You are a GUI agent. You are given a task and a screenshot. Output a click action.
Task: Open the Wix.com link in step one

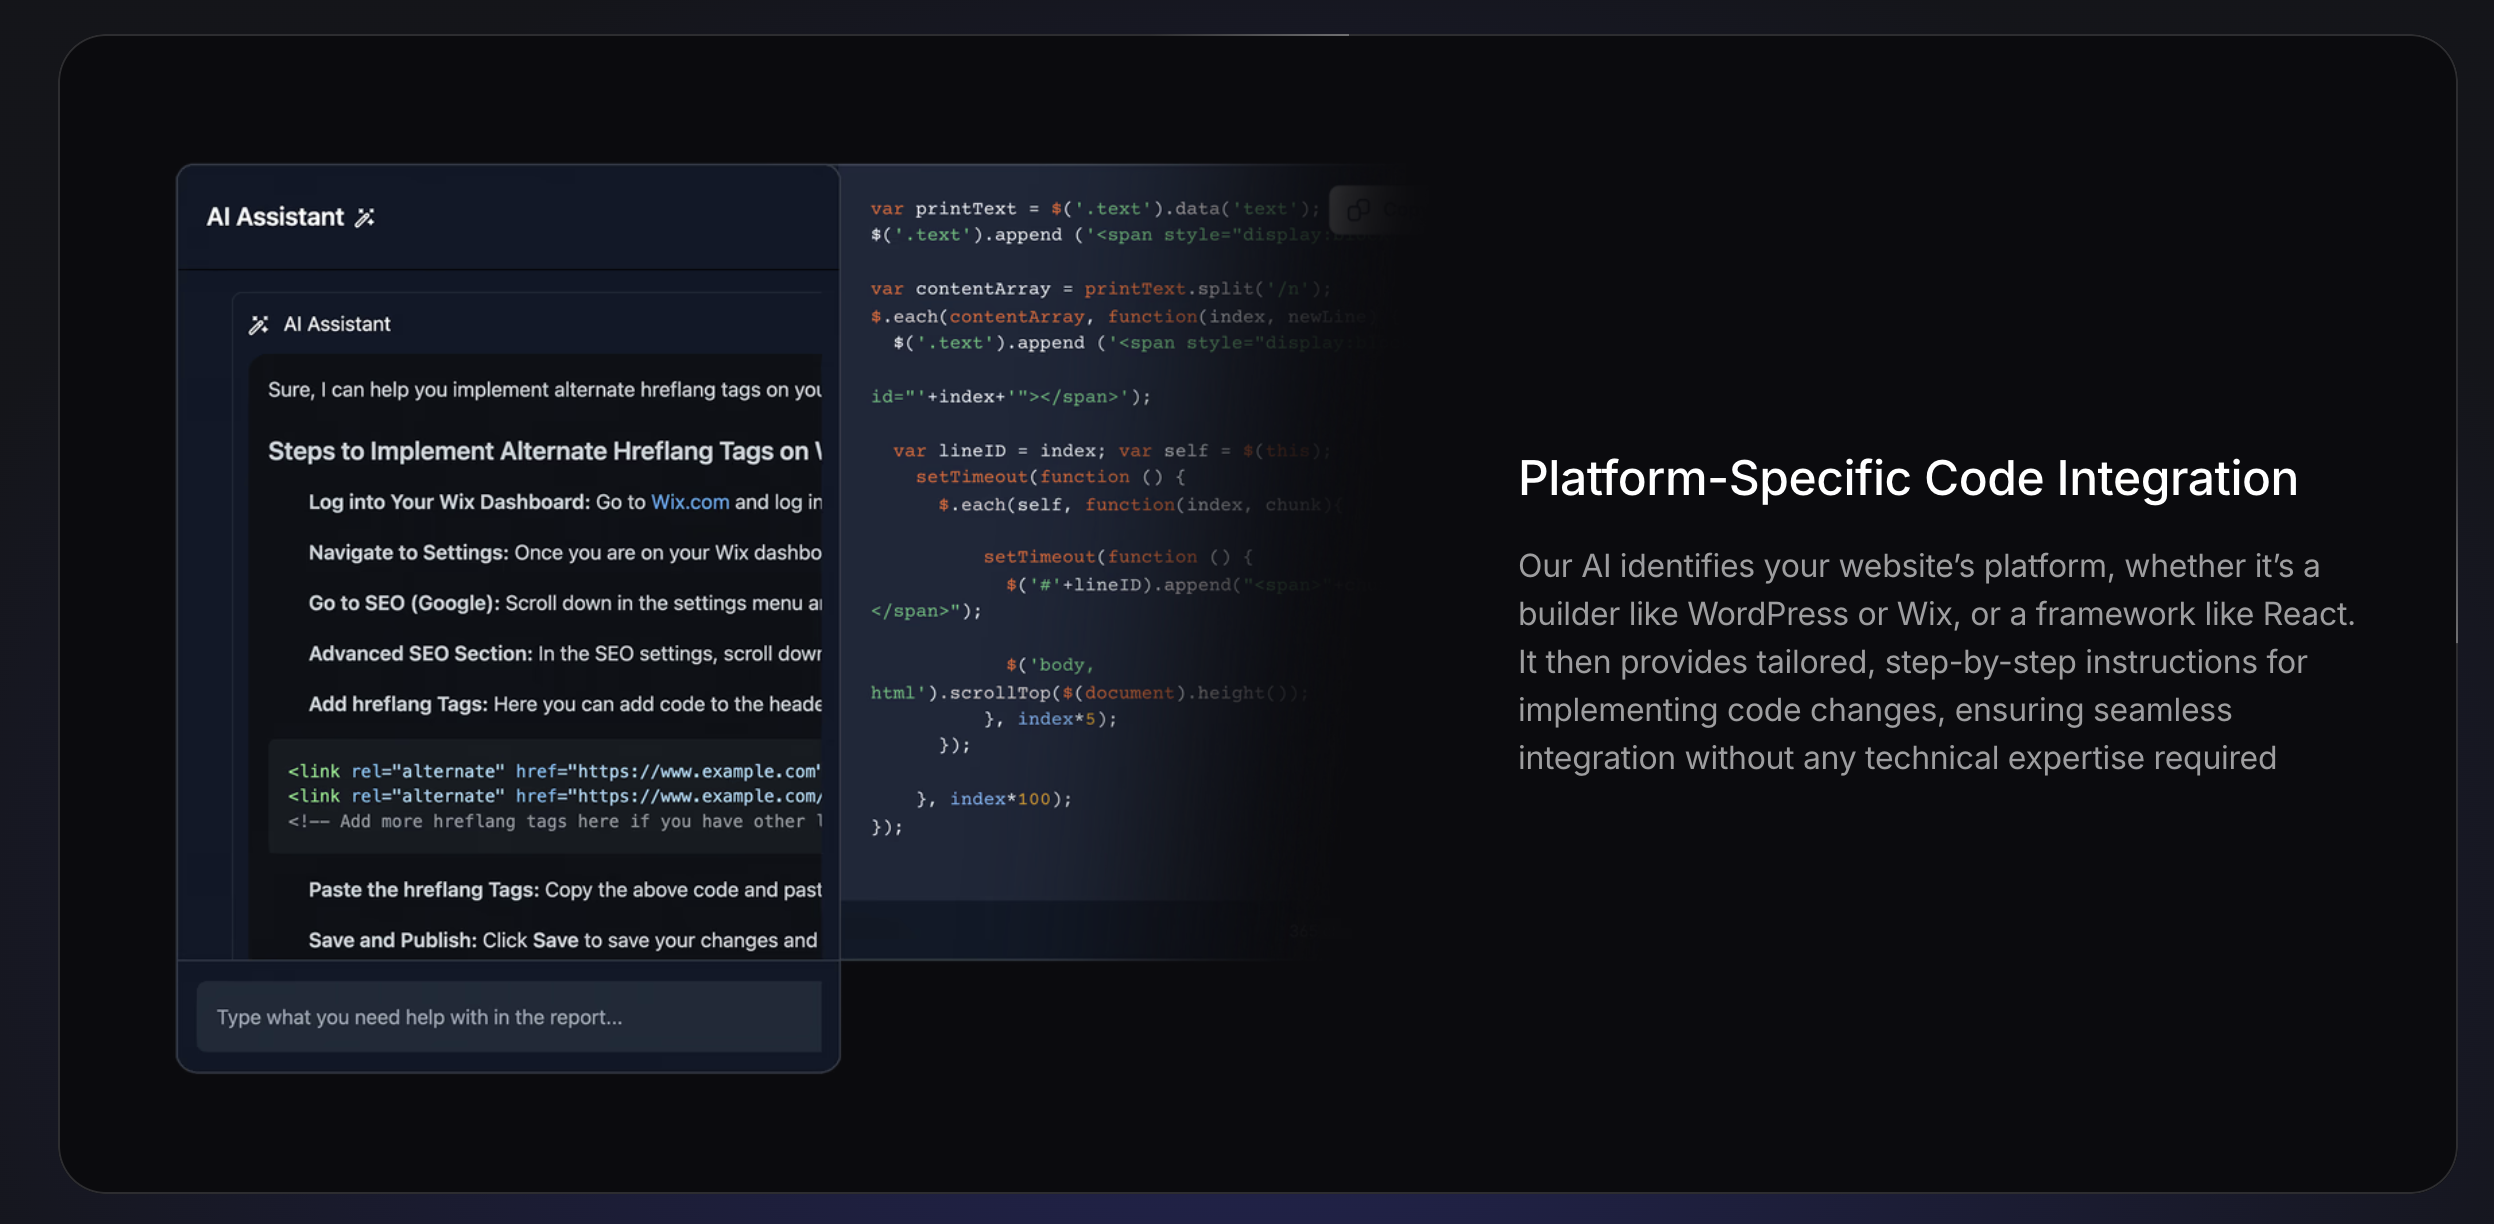(690, 502)
